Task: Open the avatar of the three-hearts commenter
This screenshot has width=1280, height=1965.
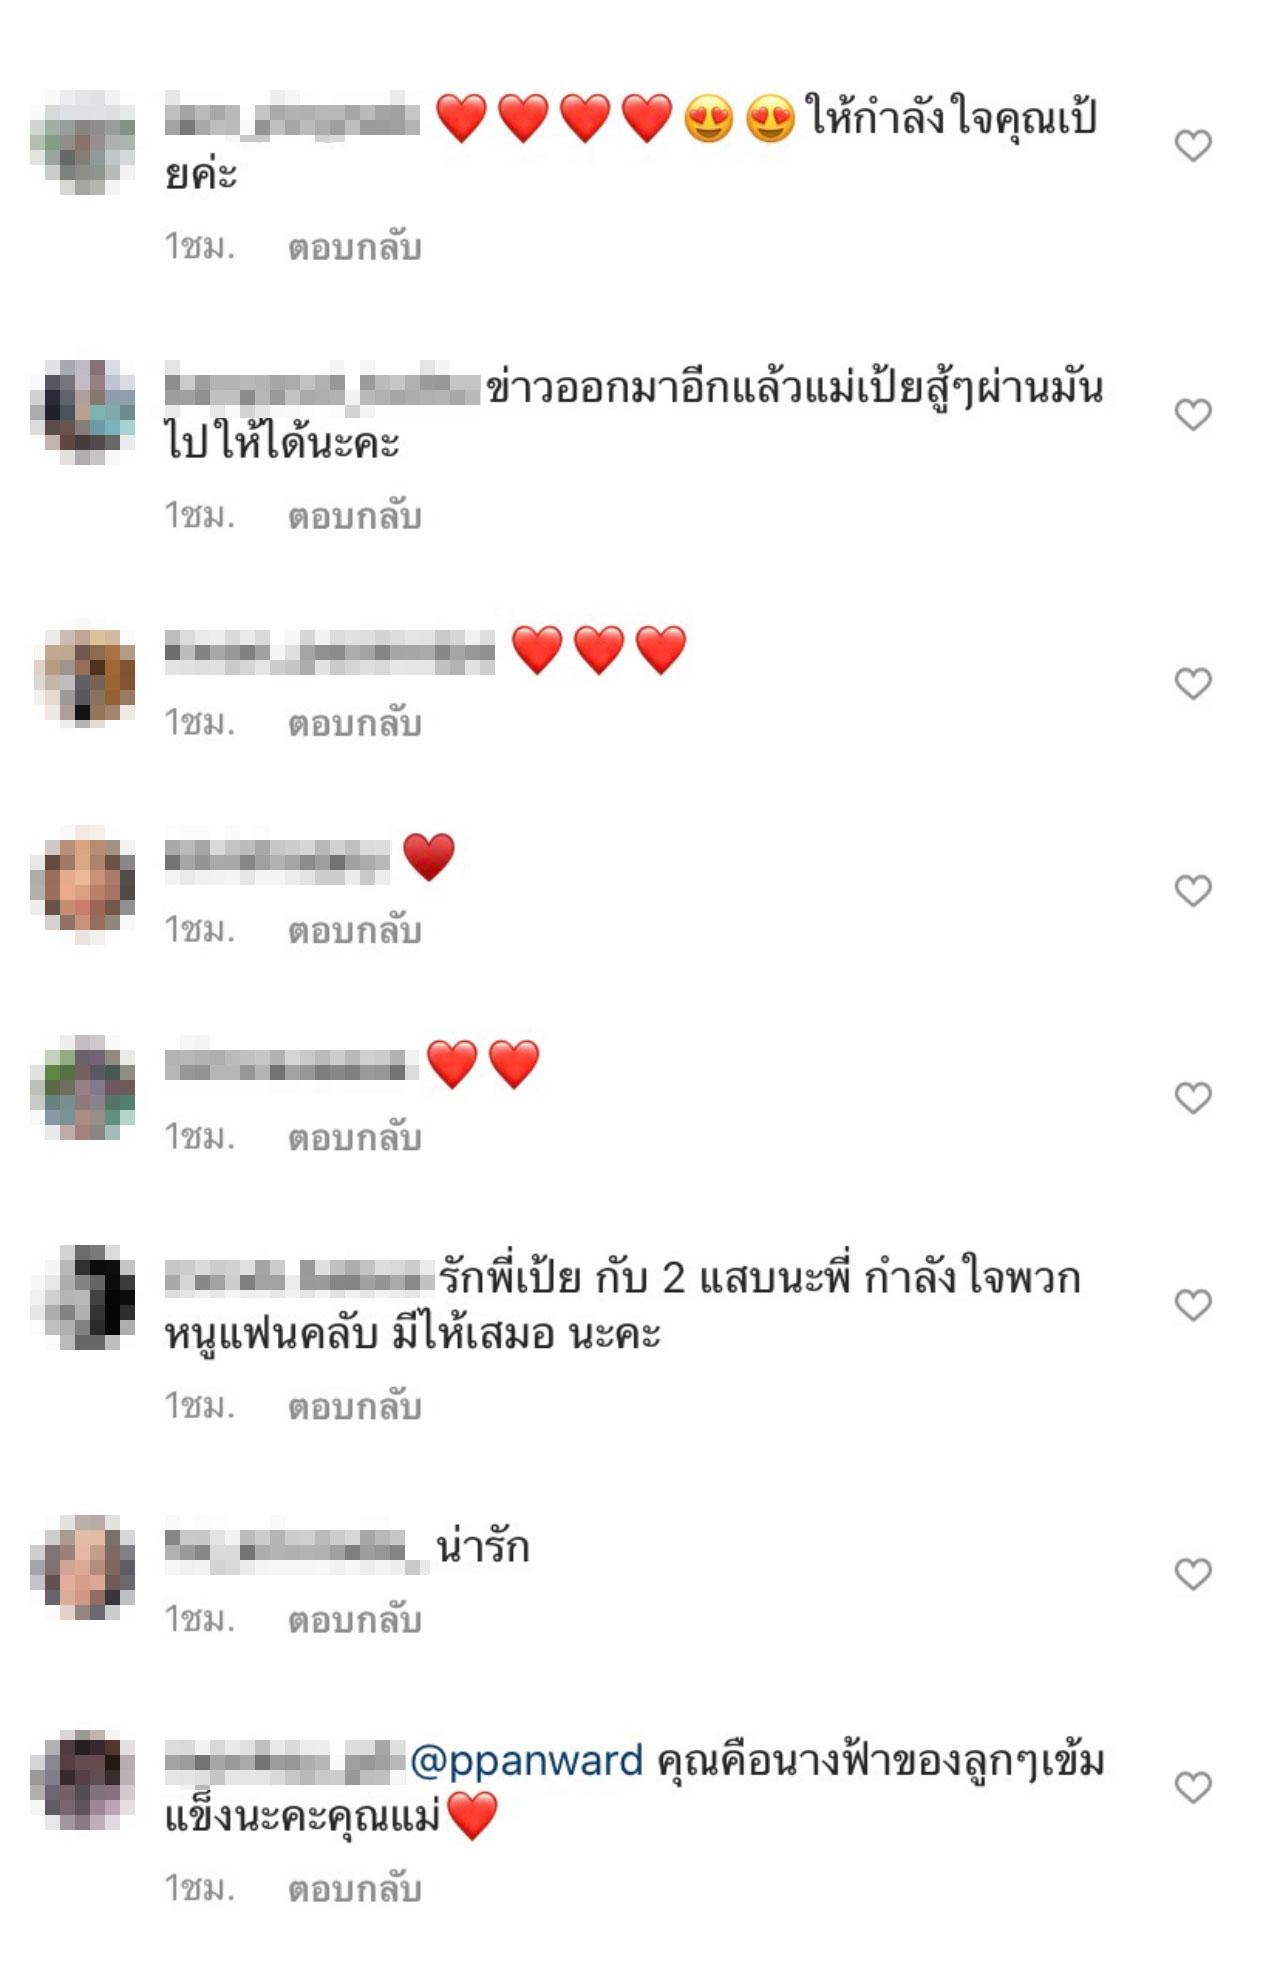Action: tap(84, 676)
